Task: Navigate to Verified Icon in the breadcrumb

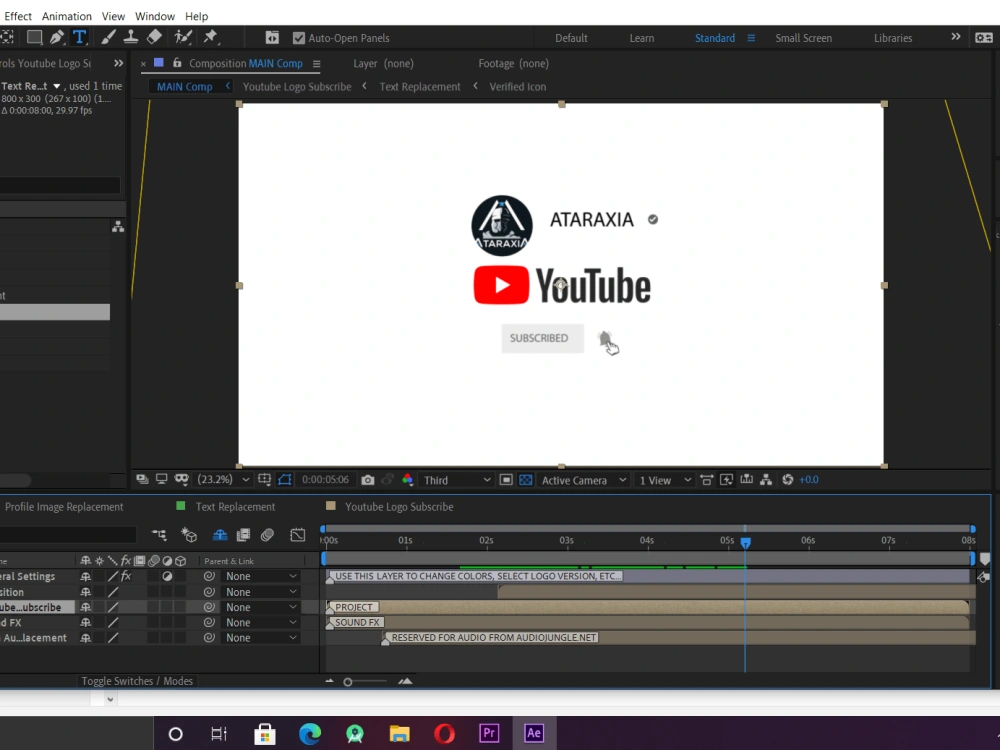Action: coord(517,87)
